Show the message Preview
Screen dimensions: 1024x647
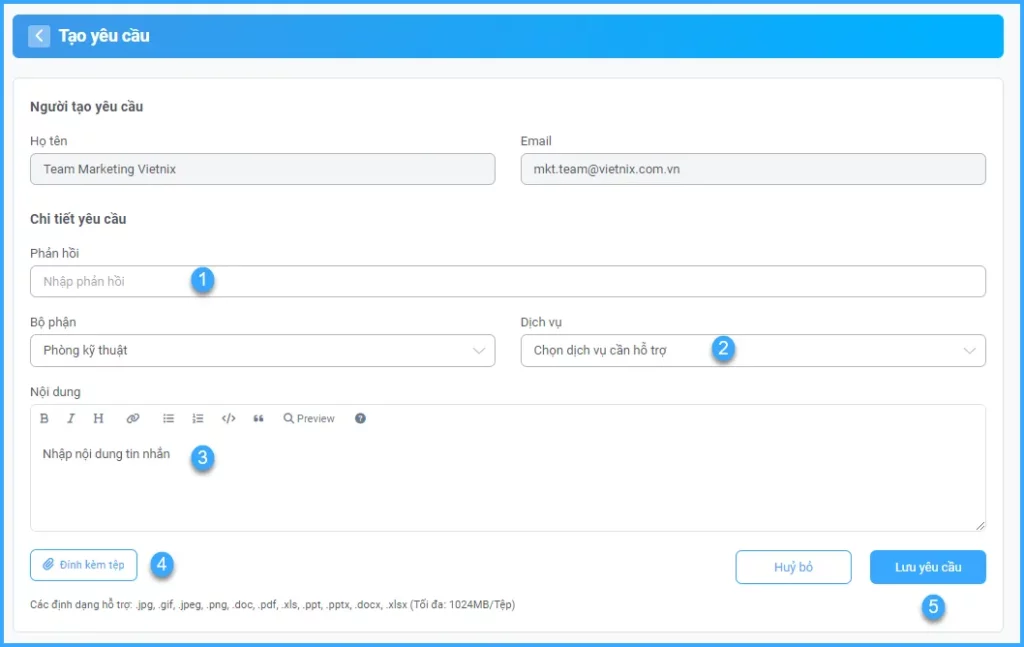309,419
